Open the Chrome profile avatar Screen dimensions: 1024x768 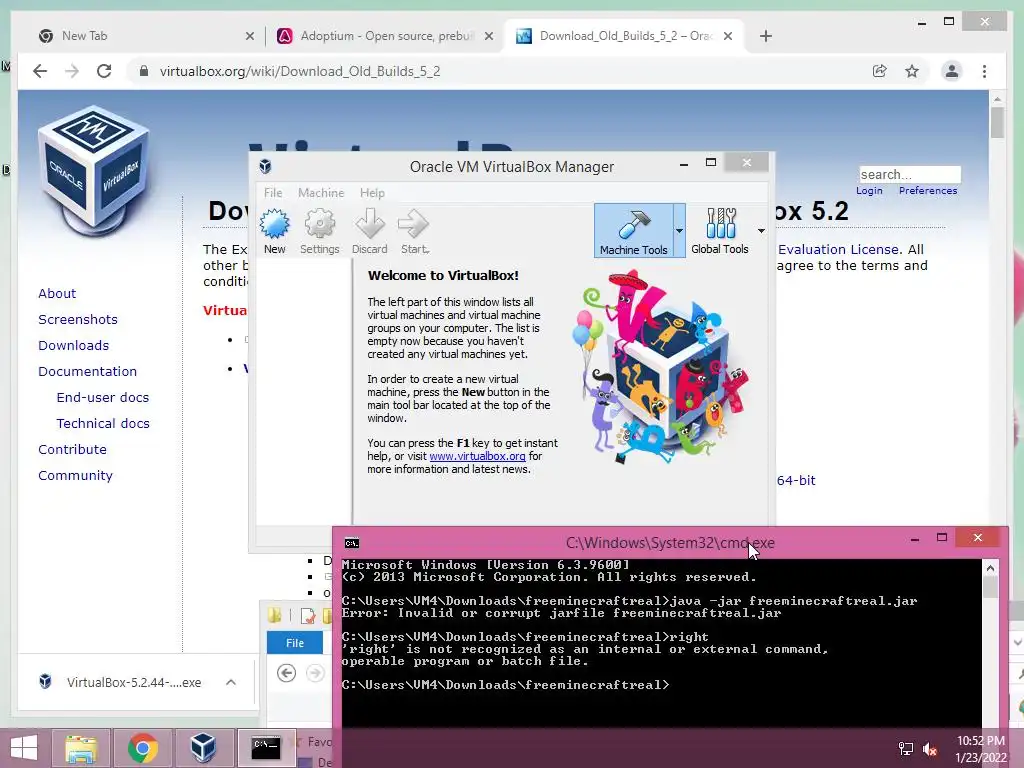pos(952,71)
